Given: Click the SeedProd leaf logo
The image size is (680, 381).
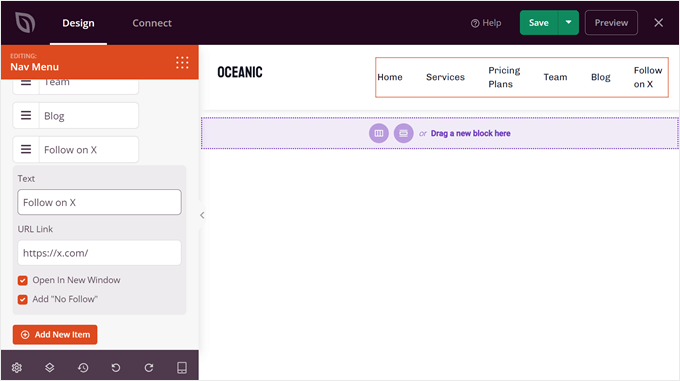Looking at the screenshot, I should pyautogui.click(x=25, y=23).
